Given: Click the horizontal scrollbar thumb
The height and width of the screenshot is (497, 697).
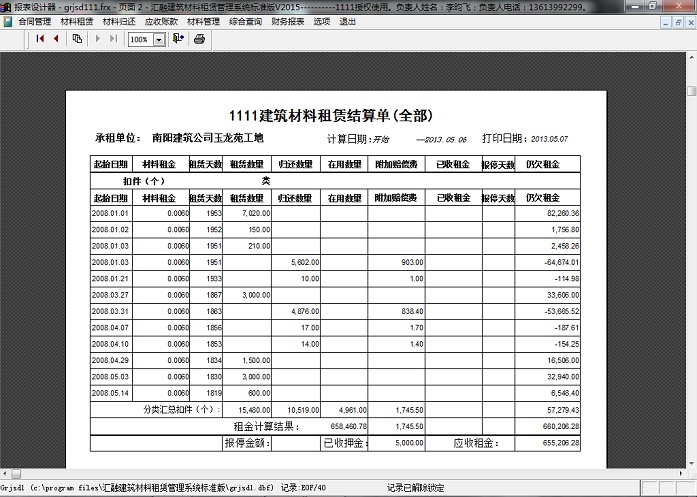Looking at the screenshot, I should tap(16, 473).
